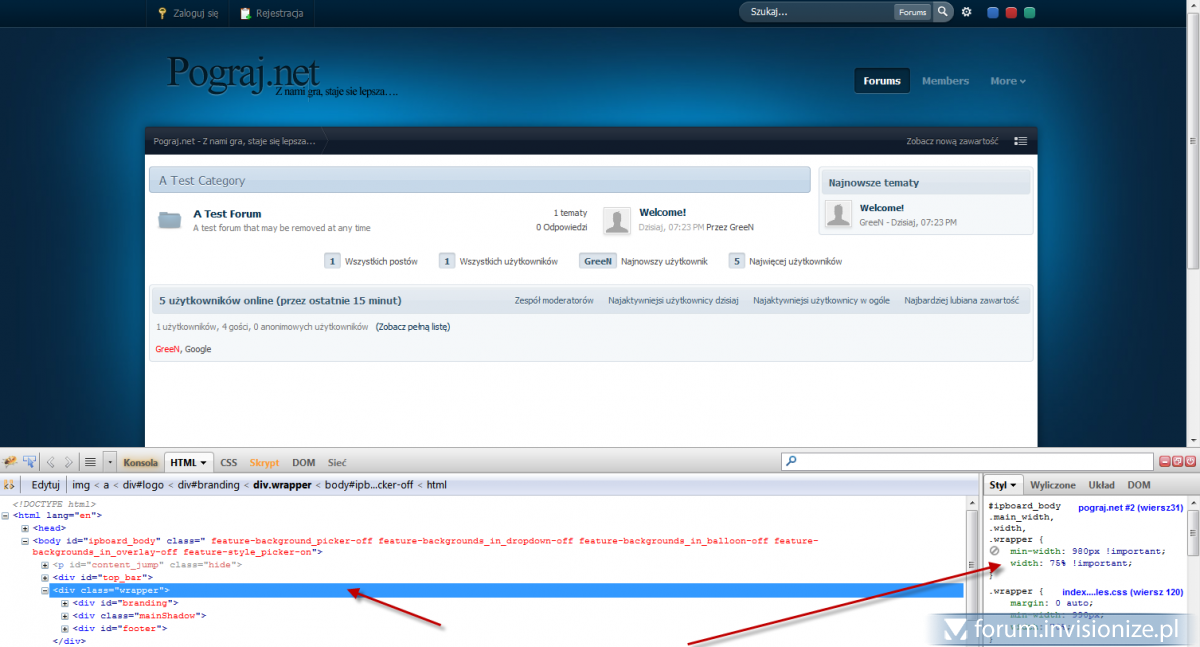Viewport: 1200px width, 647px height.
Task: Open the More navigation dropdown
Action: 1008,81
